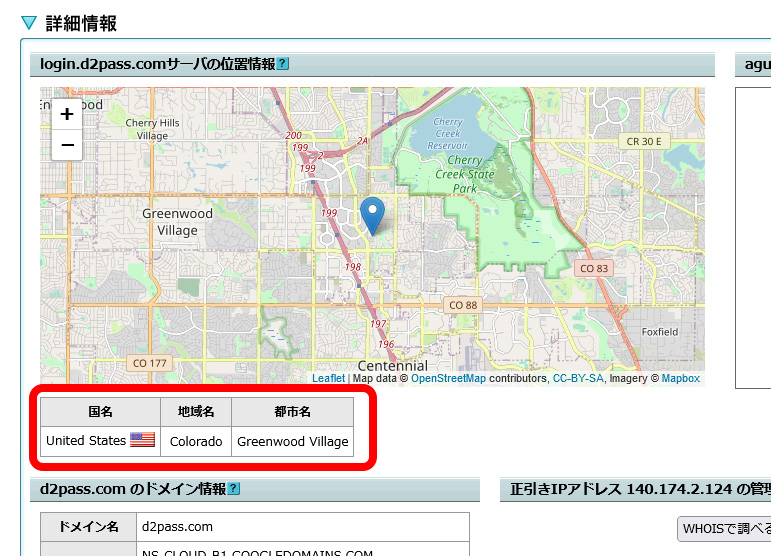Viewport: 771px width, 556px height.
Task: Select the Colorado region cell
Action: 195,441
